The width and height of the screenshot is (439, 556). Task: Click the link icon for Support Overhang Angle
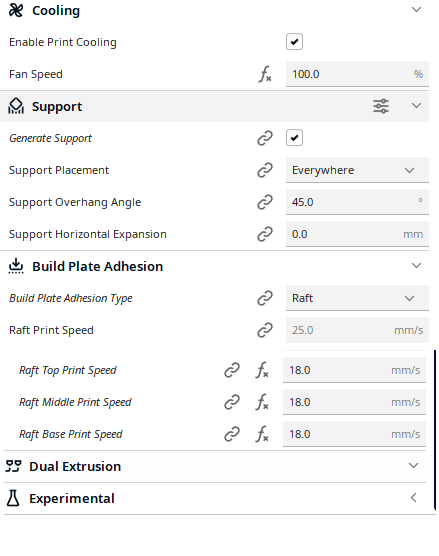(x=265, y=202)
